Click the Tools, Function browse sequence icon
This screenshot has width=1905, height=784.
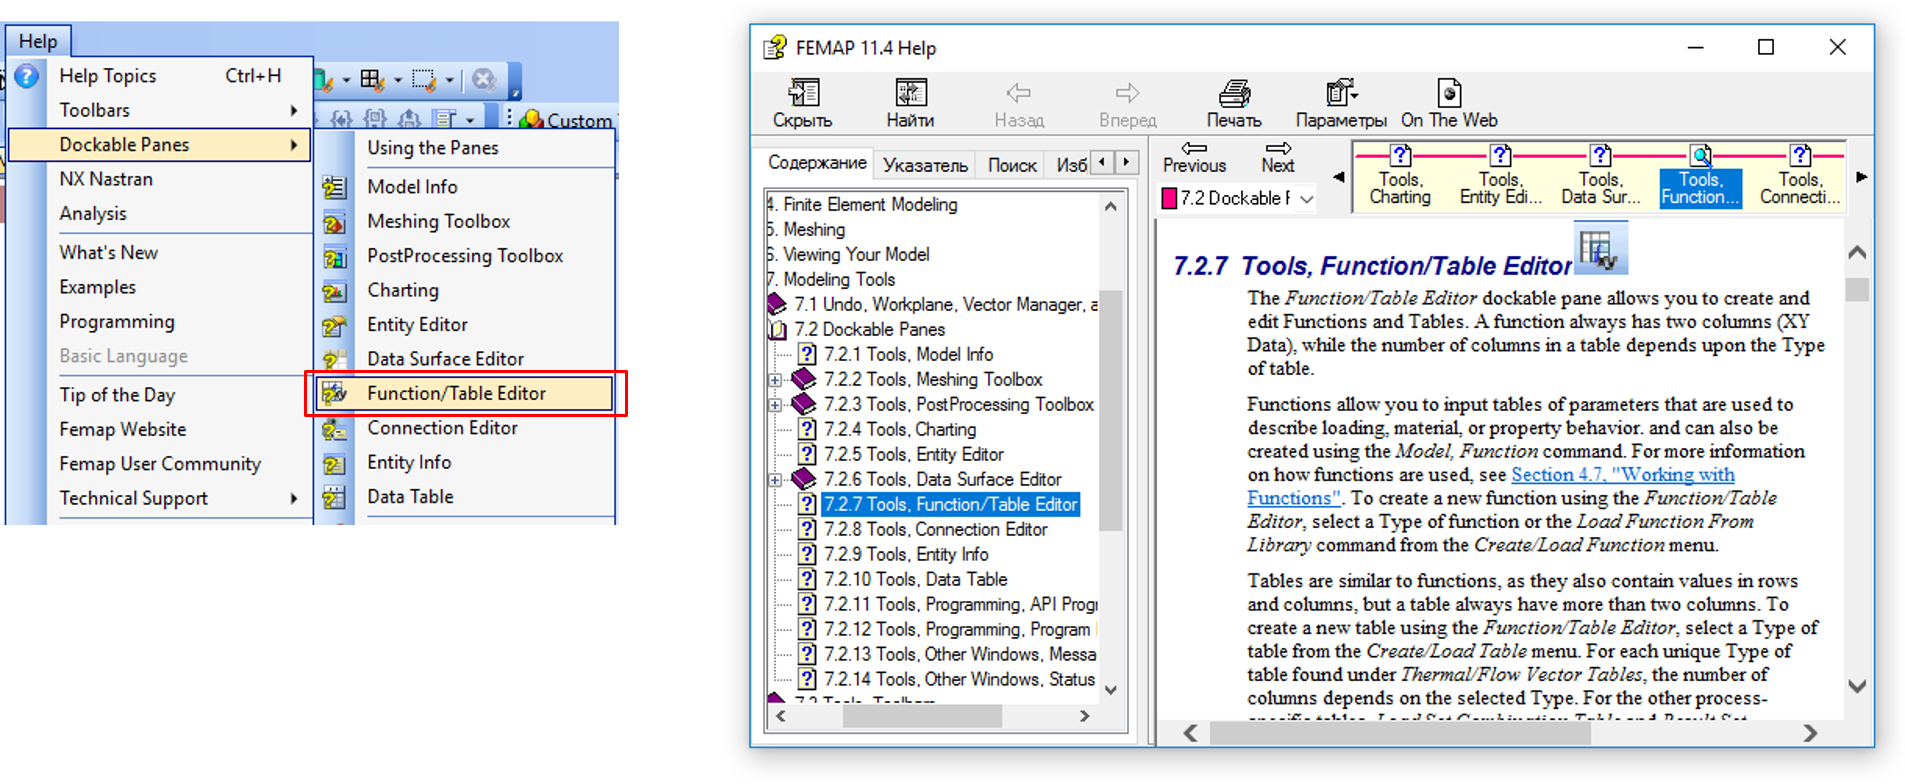point(1700,156)
